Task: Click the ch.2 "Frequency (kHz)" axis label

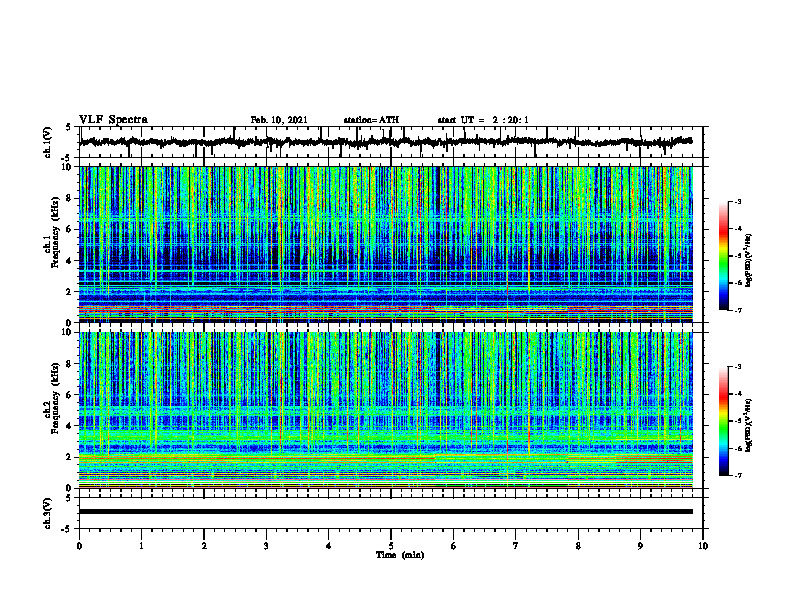Action: click(55, 398)
